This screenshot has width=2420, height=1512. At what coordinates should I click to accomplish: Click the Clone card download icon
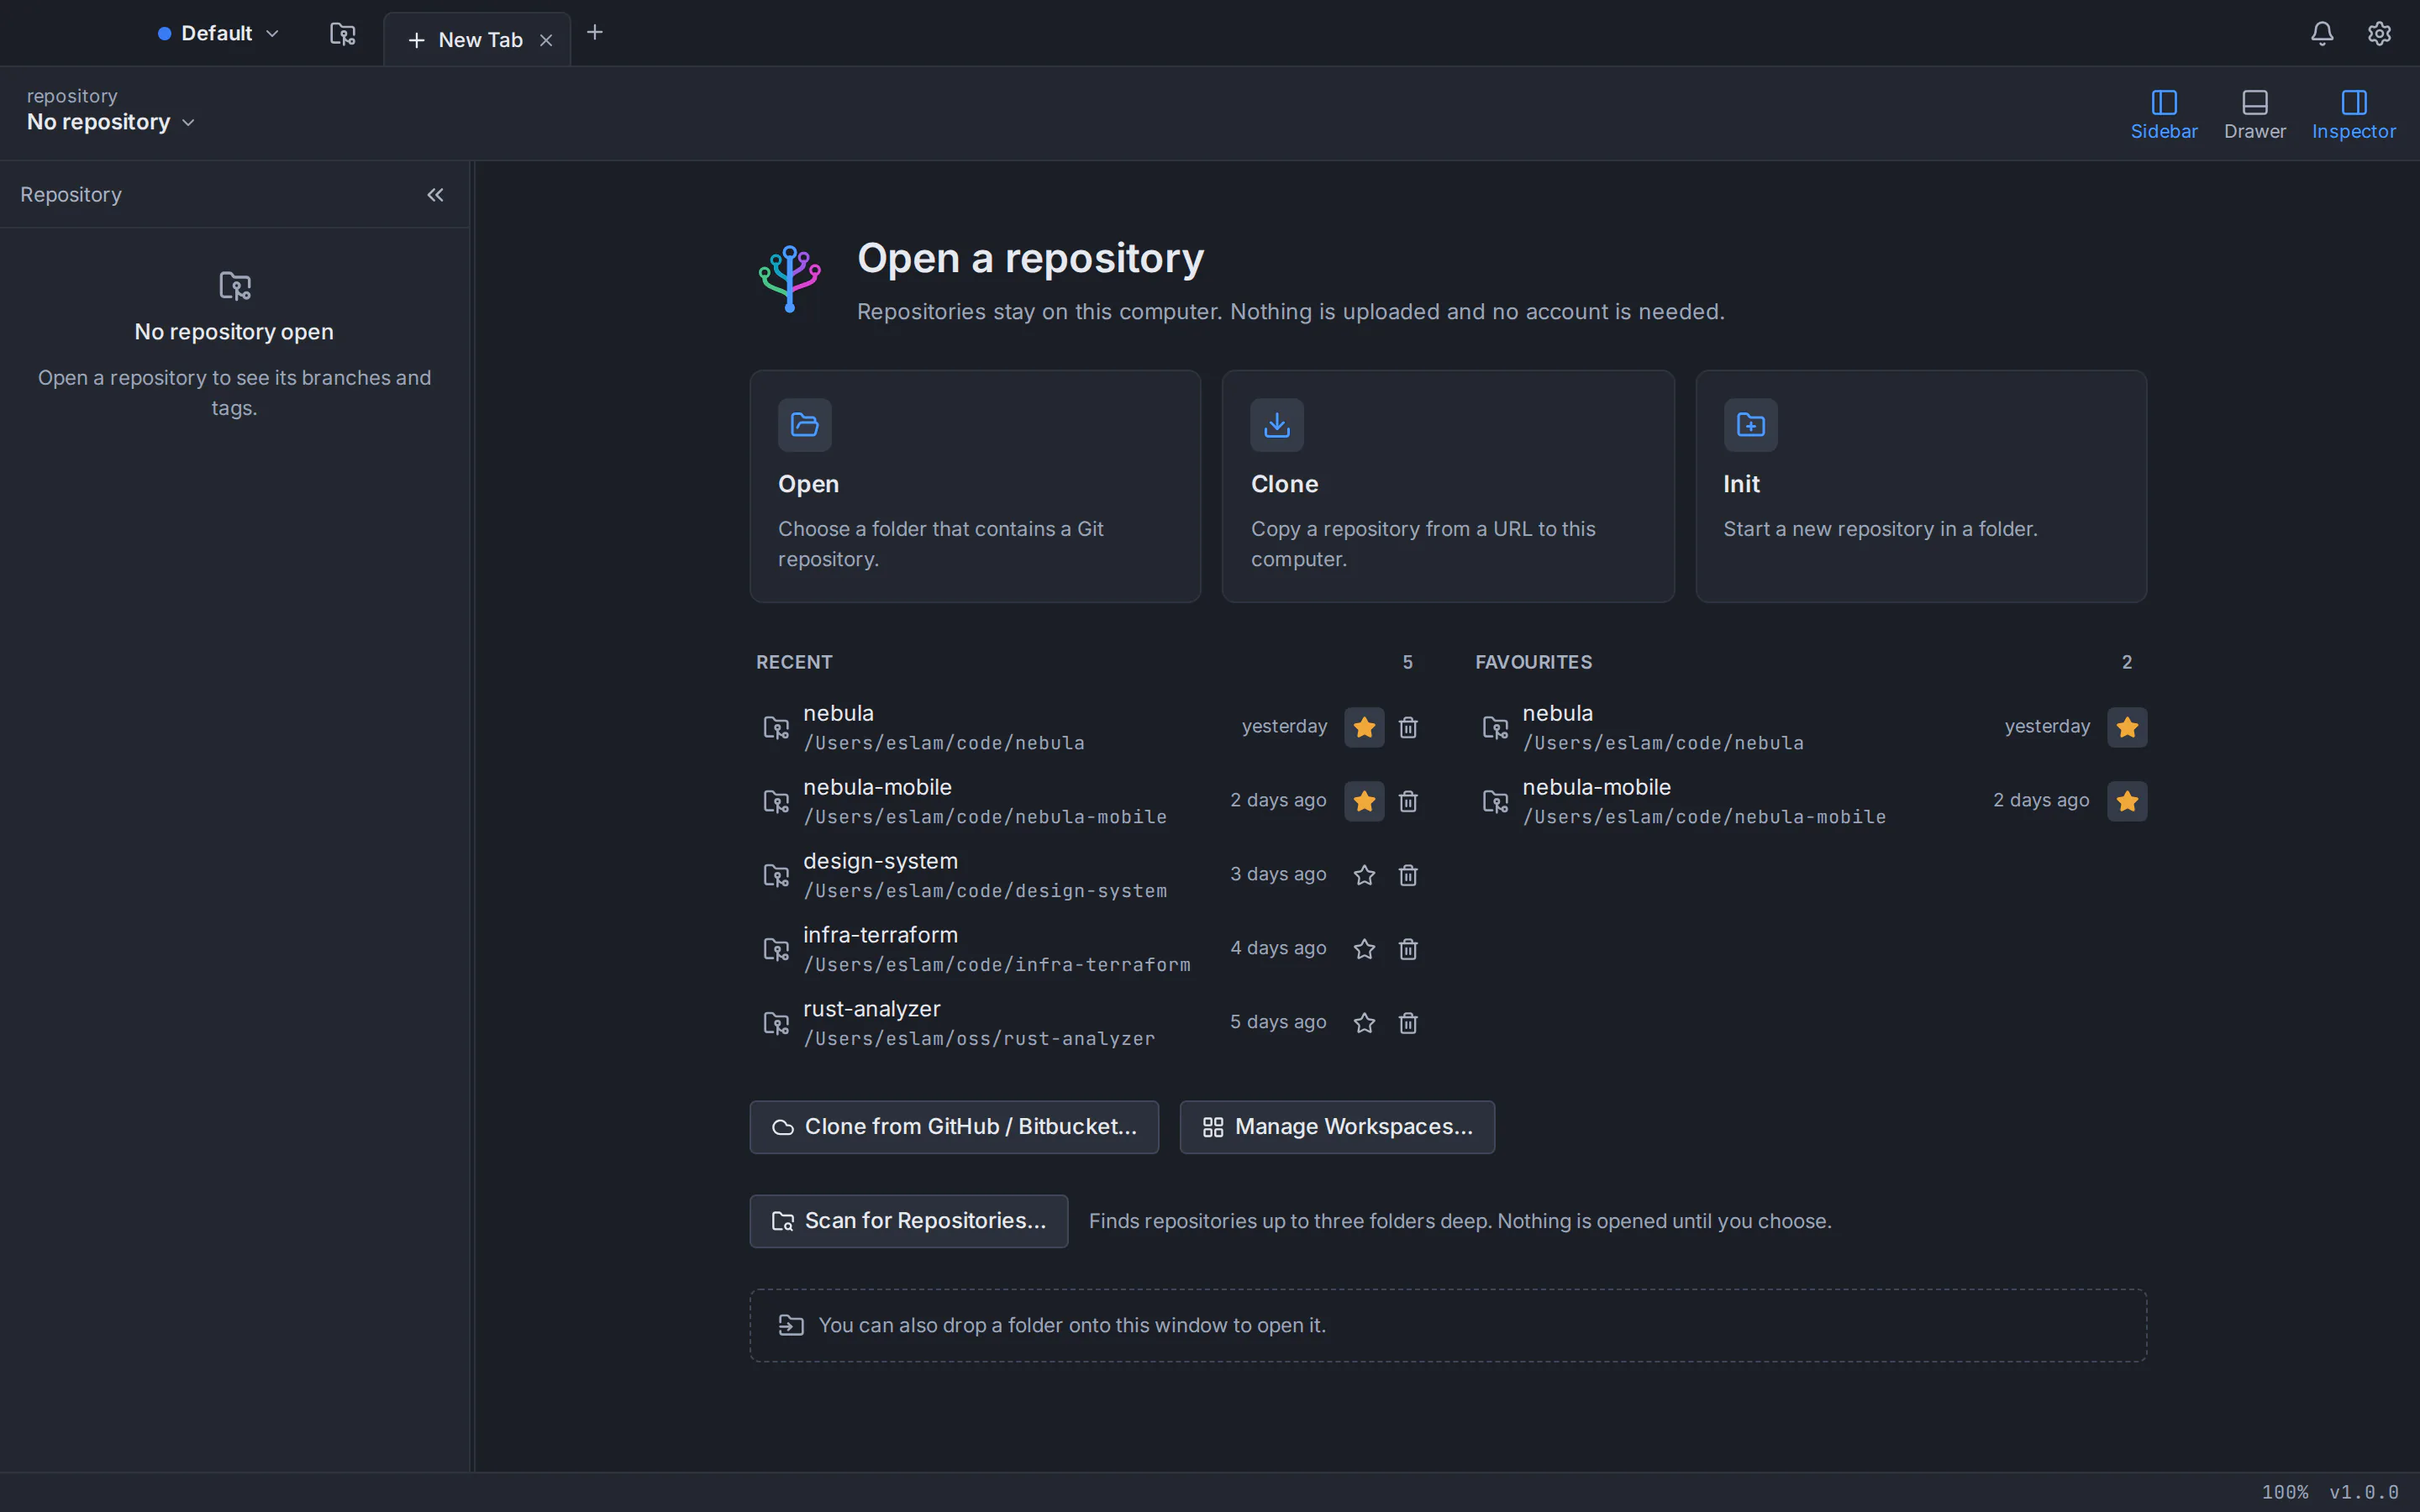(1277, 425)
